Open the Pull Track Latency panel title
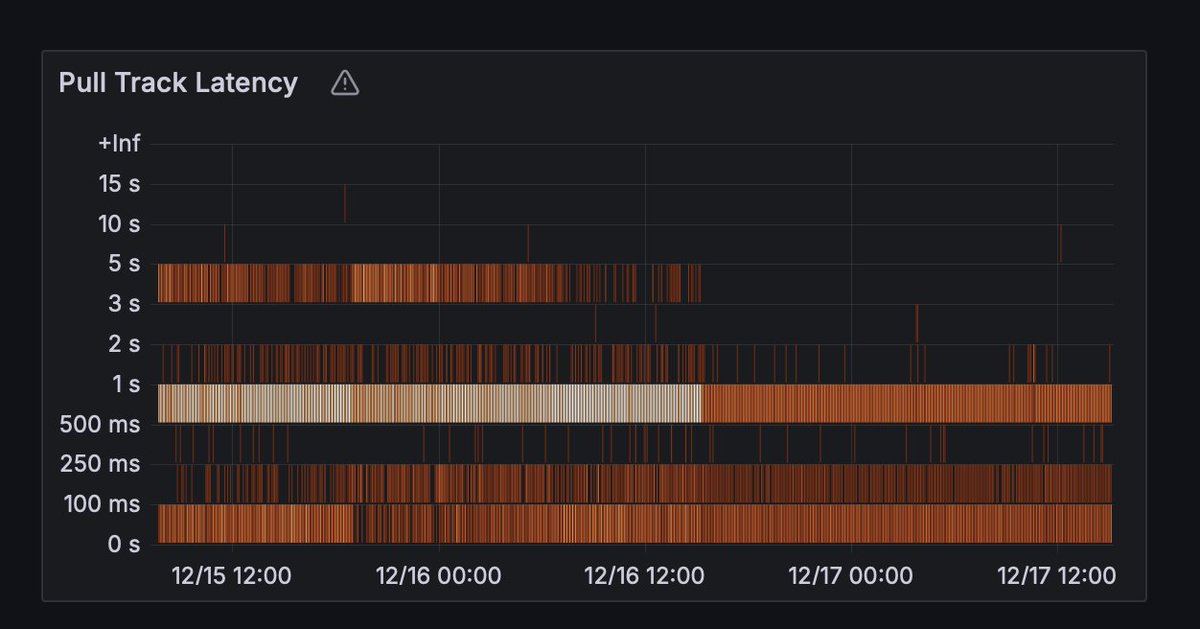 (178, 82)
